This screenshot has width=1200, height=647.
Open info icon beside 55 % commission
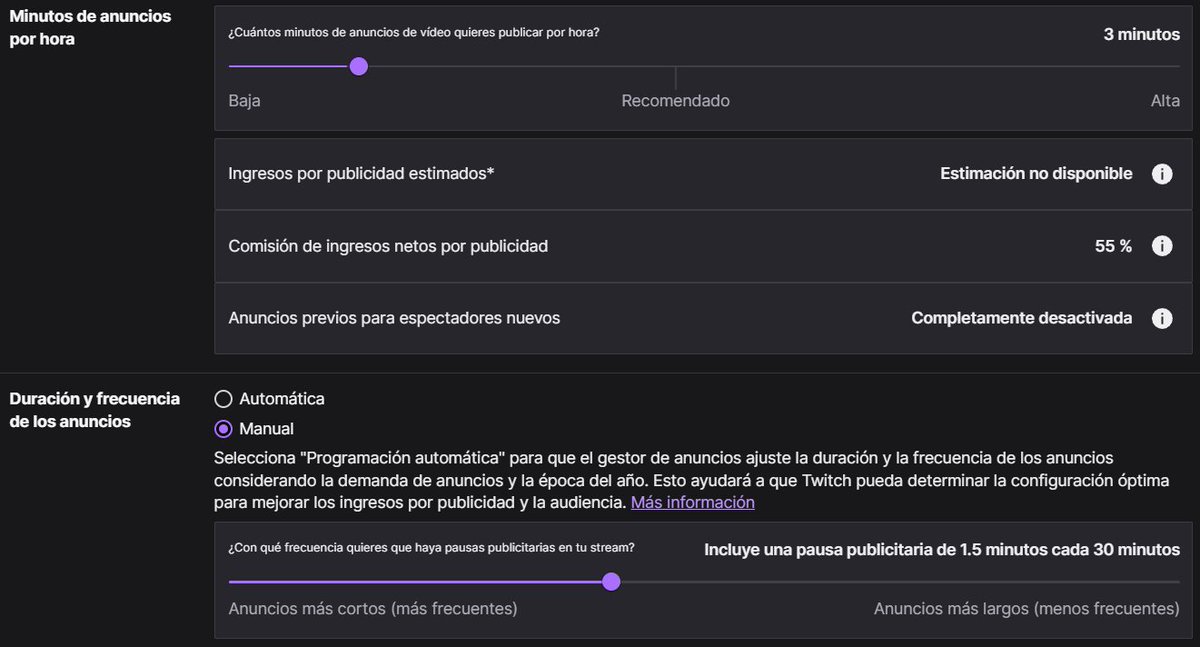[x=1161, y=246]
